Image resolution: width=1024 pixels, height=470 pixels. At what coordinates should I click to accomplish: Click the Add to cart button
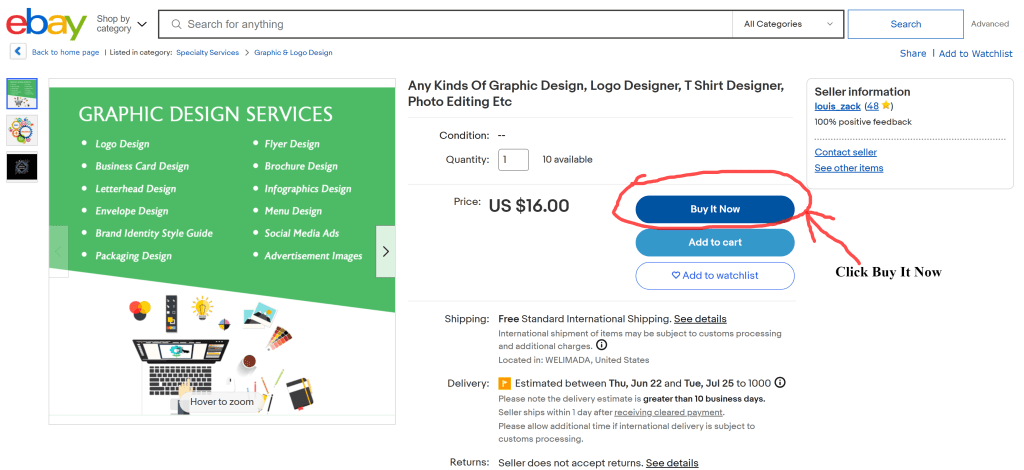(x=715, y=242)
